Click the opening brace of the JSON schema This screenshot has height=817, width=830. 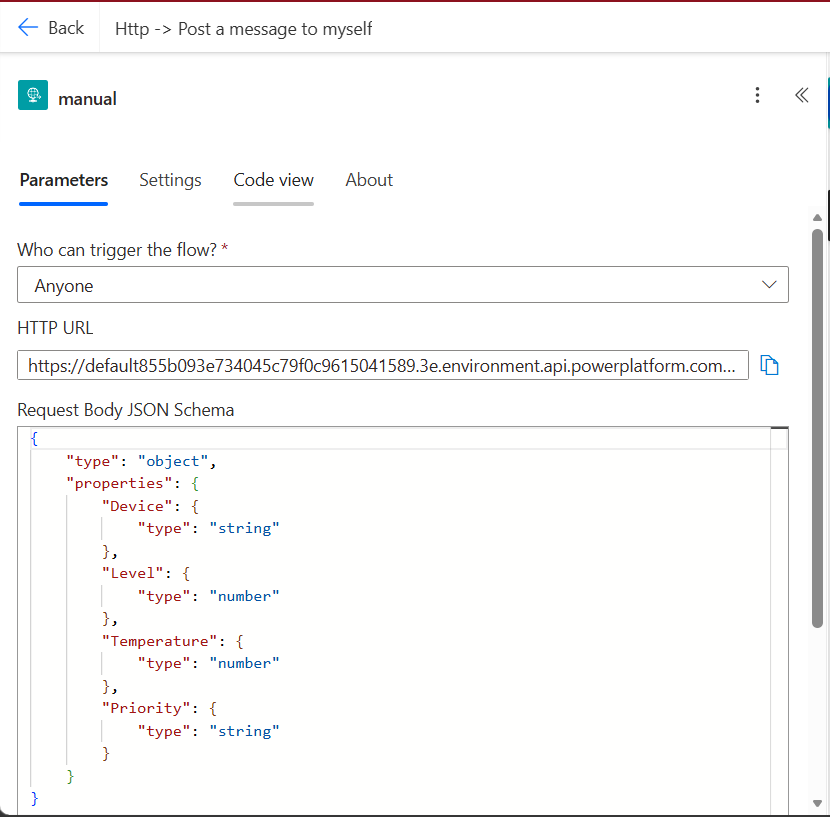point(34,438)
